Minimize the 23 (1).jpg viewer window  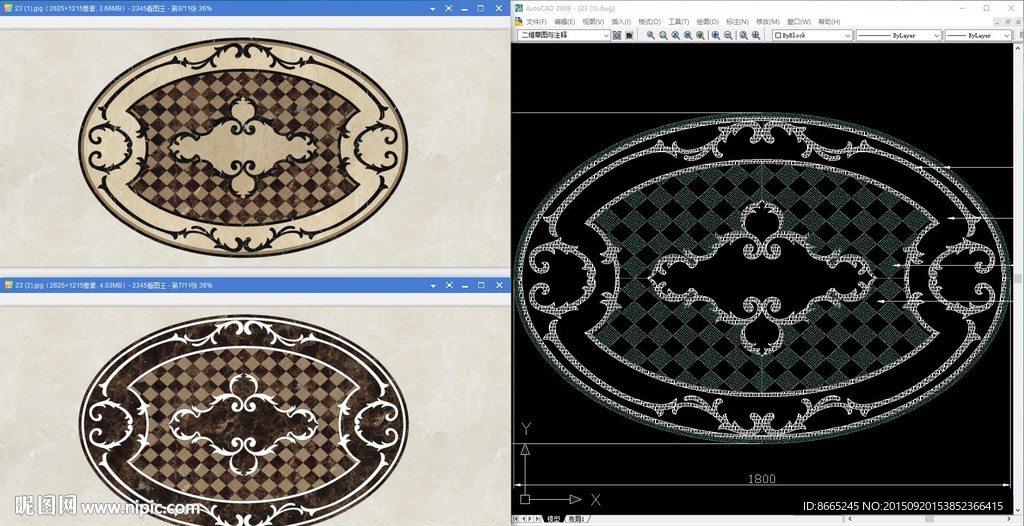[465, 8]
